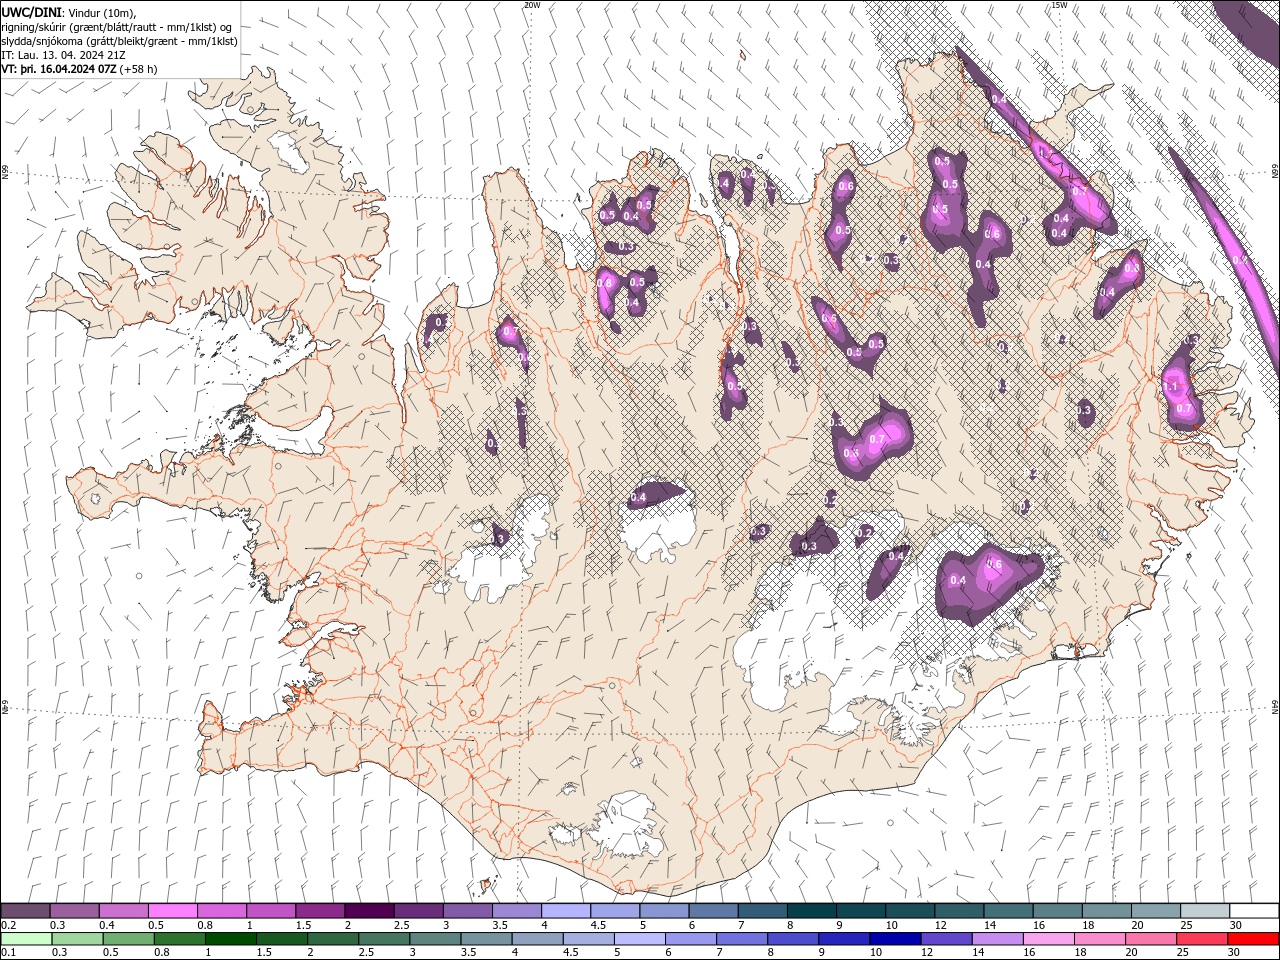The width and height of the screenshot is (1280, 960).
Task: Click the 'slydda/snjókoma' header line
Action: [119, 41]
